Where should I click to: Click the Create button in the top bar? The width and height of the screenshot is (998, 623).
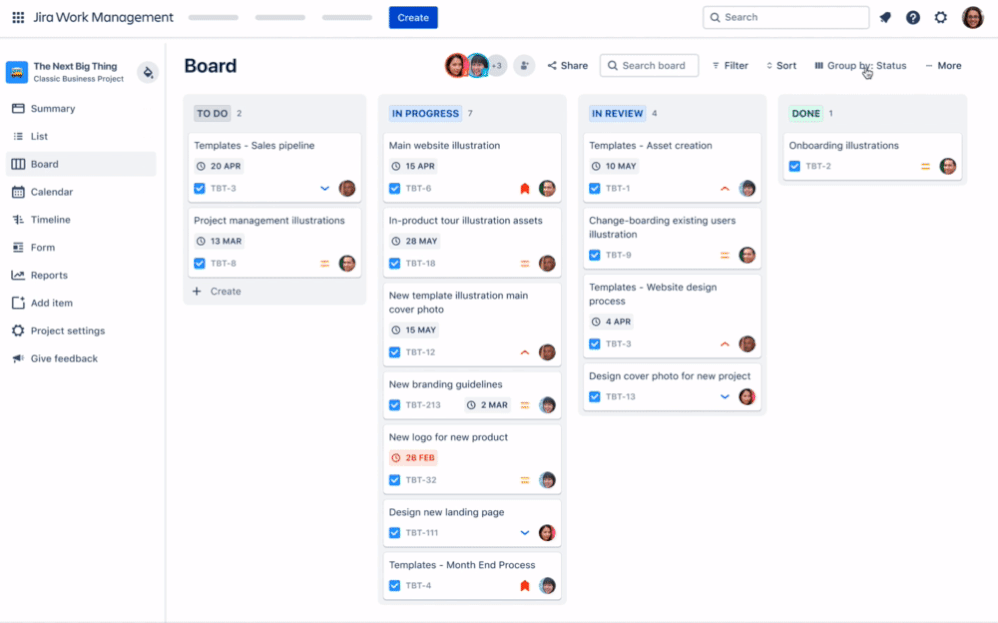(x=413, y=17)
